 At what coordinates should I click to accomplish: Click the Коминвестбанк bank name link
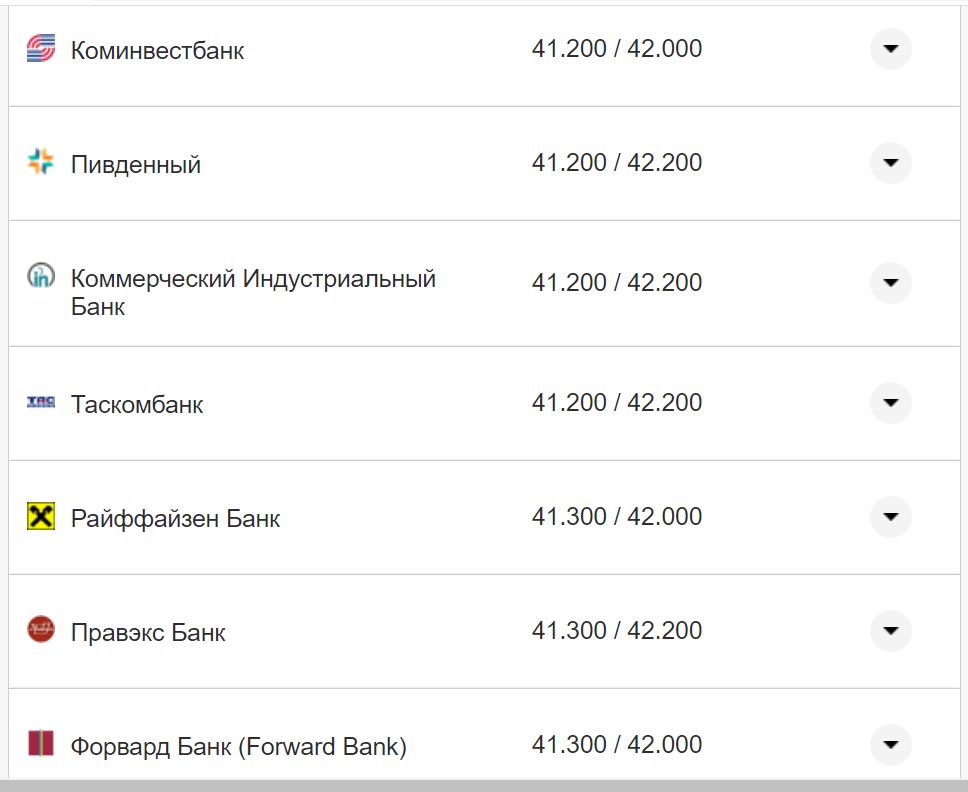[156, 50]
